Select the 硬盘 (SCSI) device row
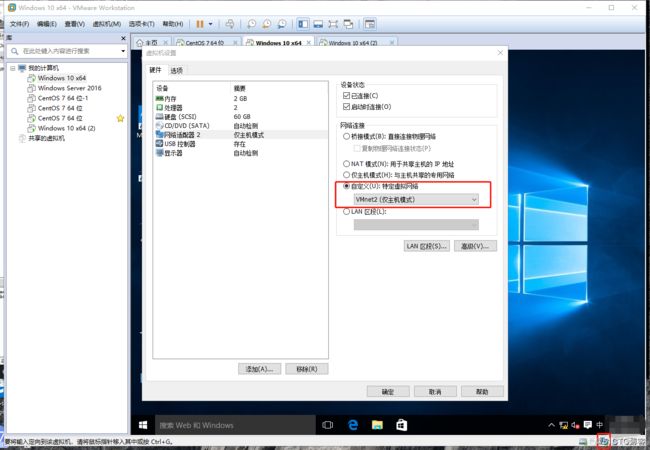Screen dimensions: 650x450 pos(241,117)
